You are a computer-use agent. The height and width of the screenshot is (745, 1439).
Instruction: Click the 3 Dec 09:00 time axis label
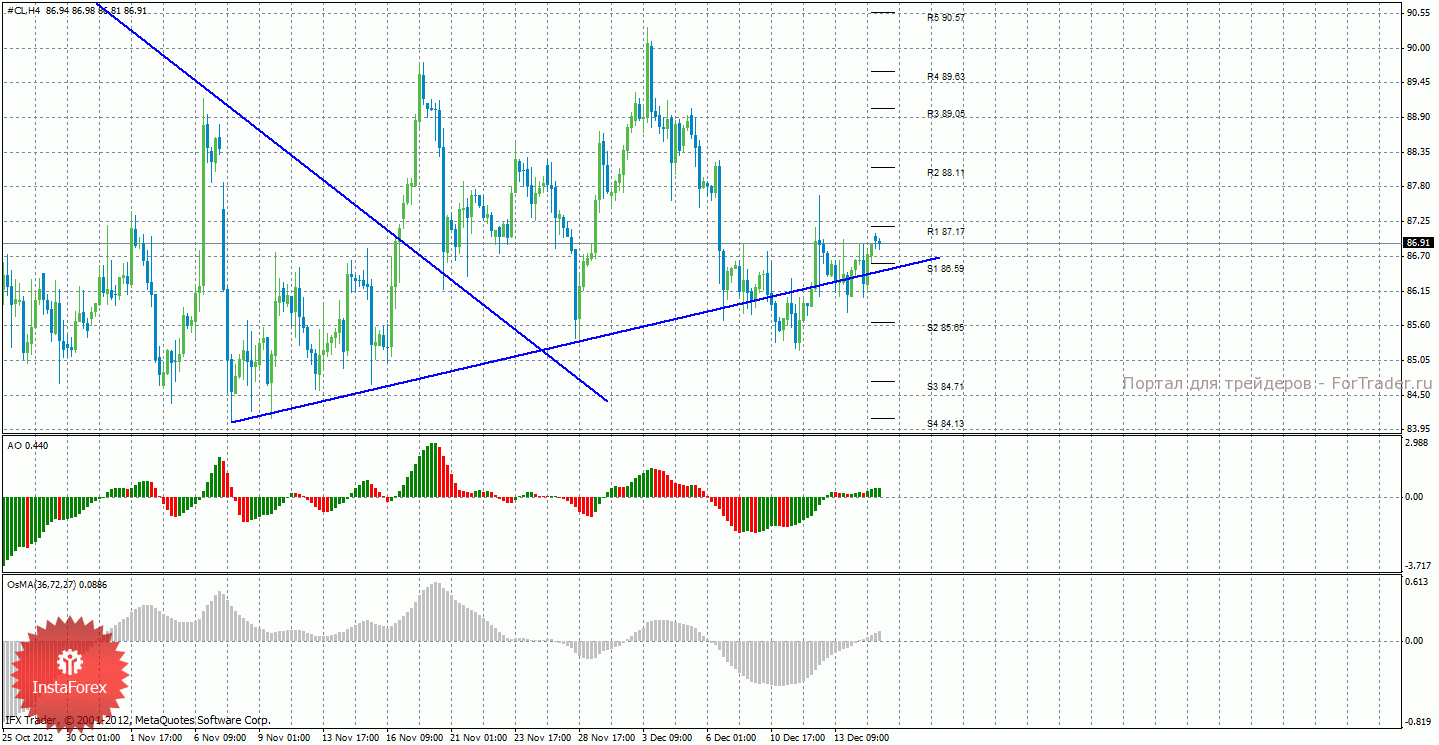[x=667, y=738]
